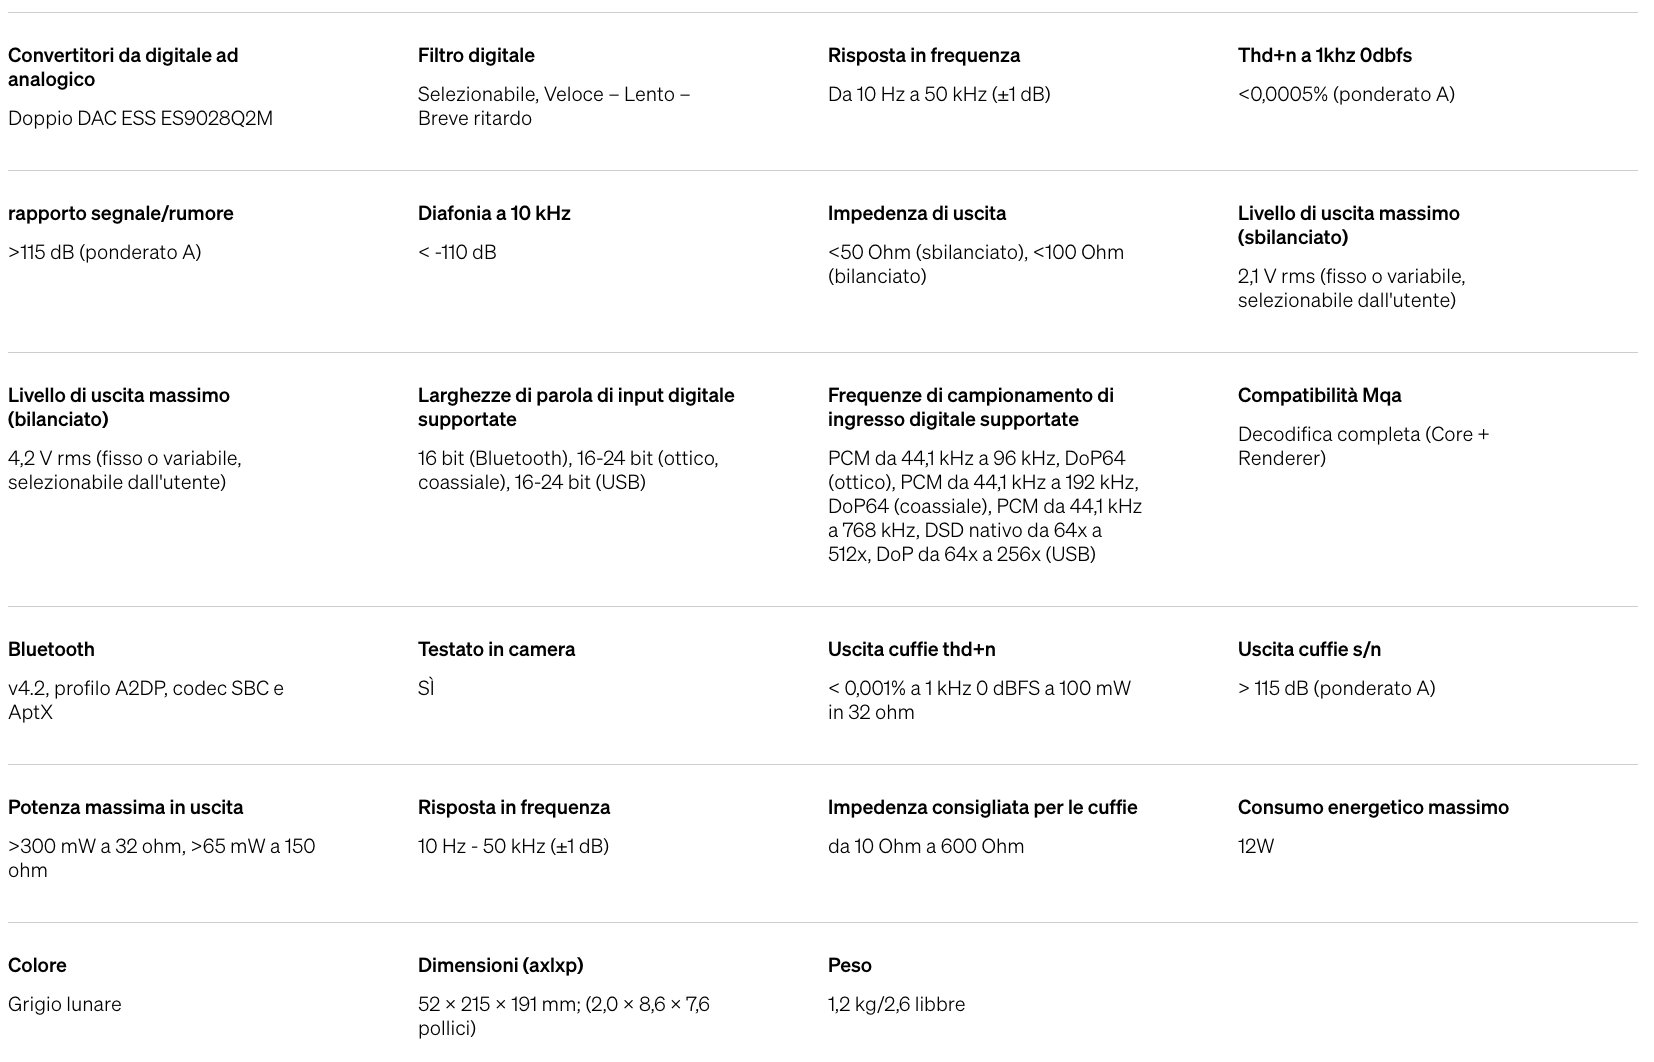Click the 'Thd+n a 1khz 0dbfs' heading

(x=1324, y=55)
